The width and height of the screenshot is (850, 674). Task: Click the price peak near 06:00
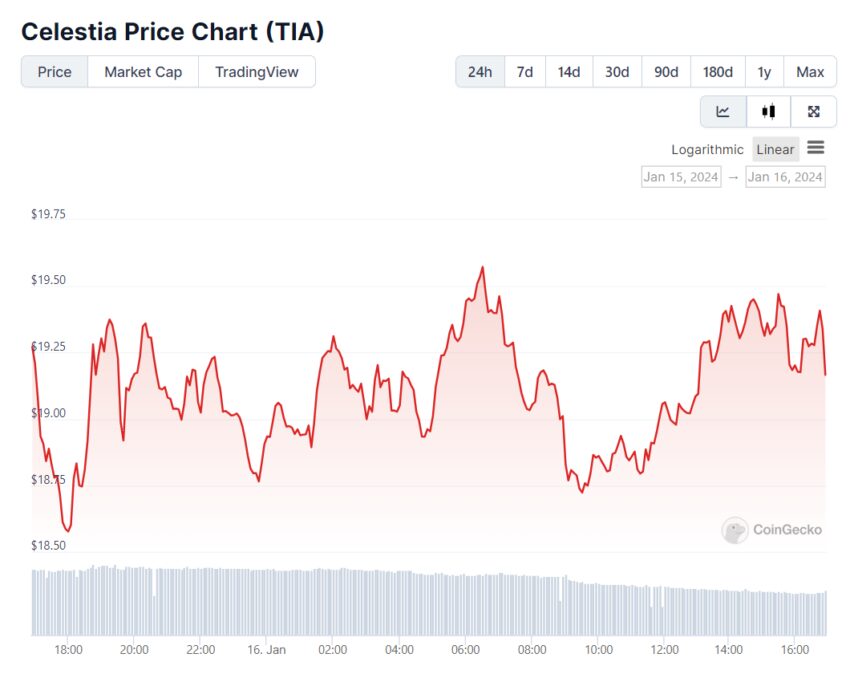(x=483, y=267)
